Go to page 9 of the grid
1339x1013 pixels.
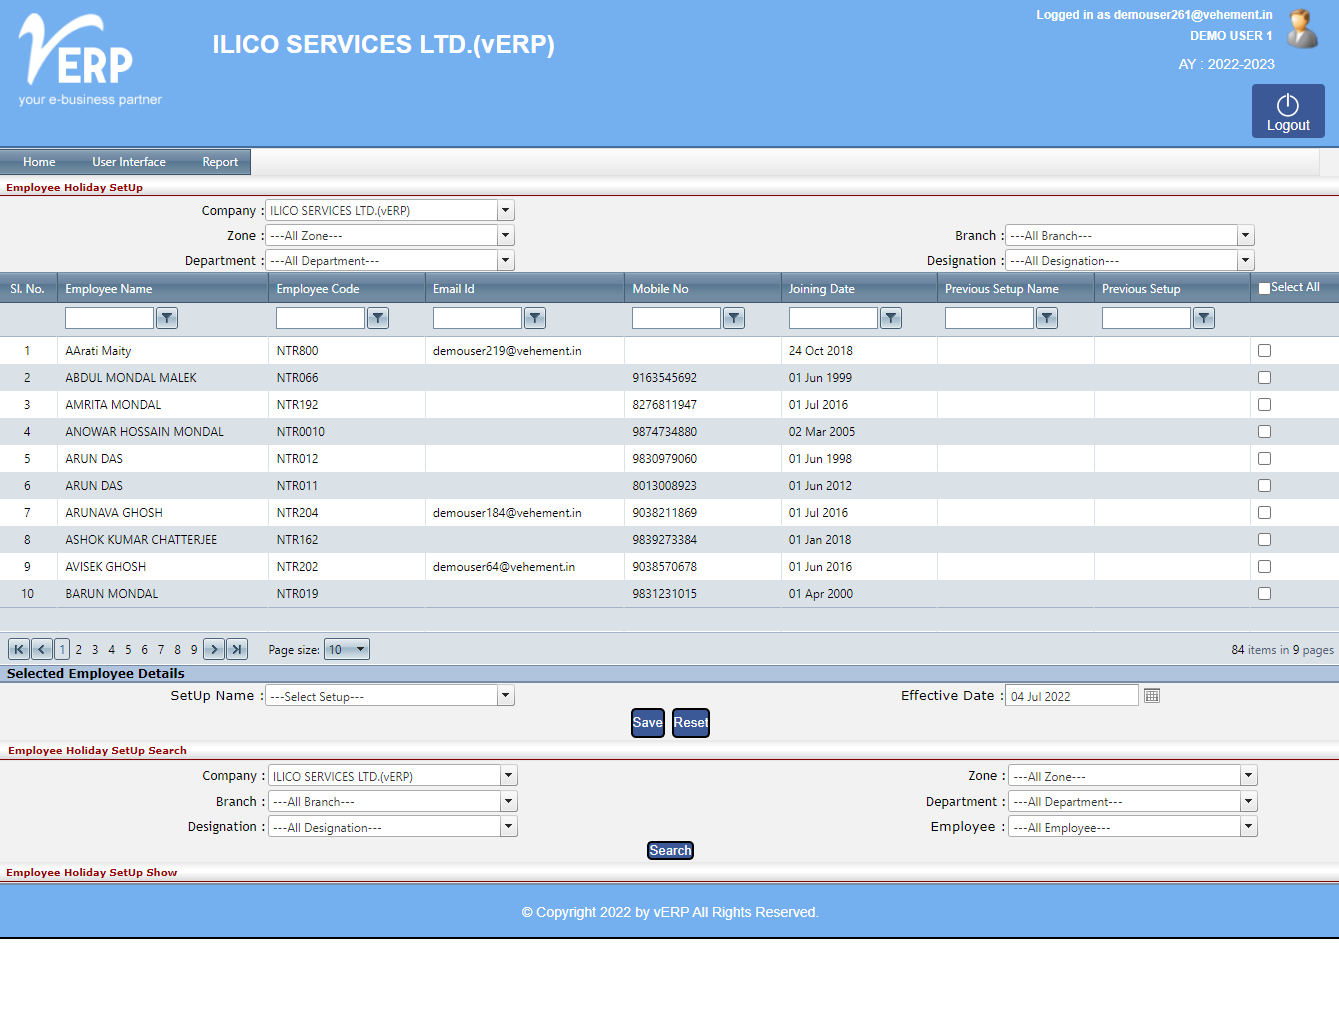pos(194,650)
